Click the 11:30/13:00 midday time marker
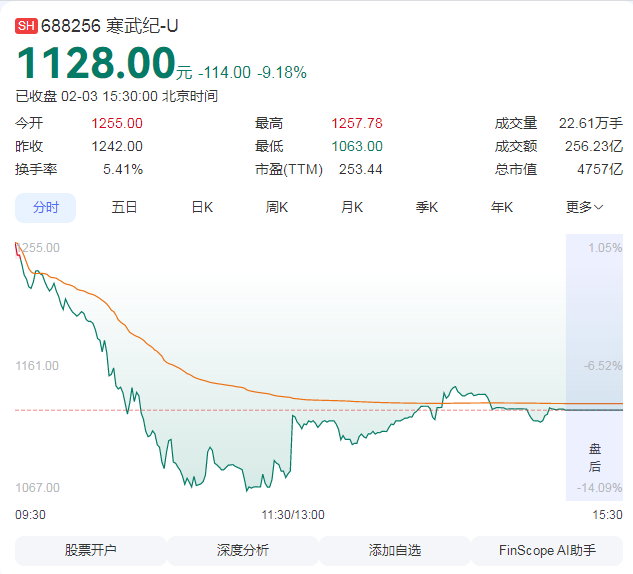This screenshot has width=633, height=574. [292, 515]
